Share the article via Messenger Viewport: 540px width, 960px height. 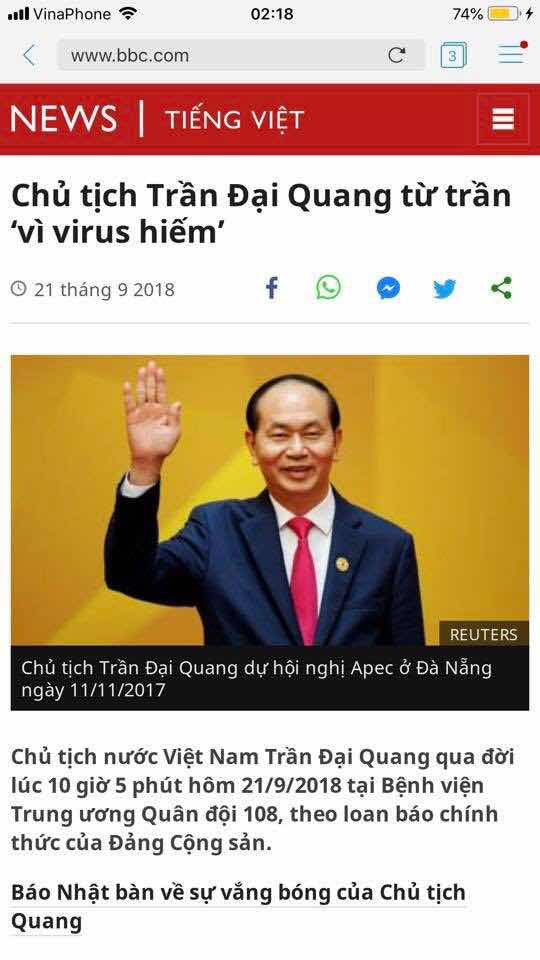[x=388, y=288]
